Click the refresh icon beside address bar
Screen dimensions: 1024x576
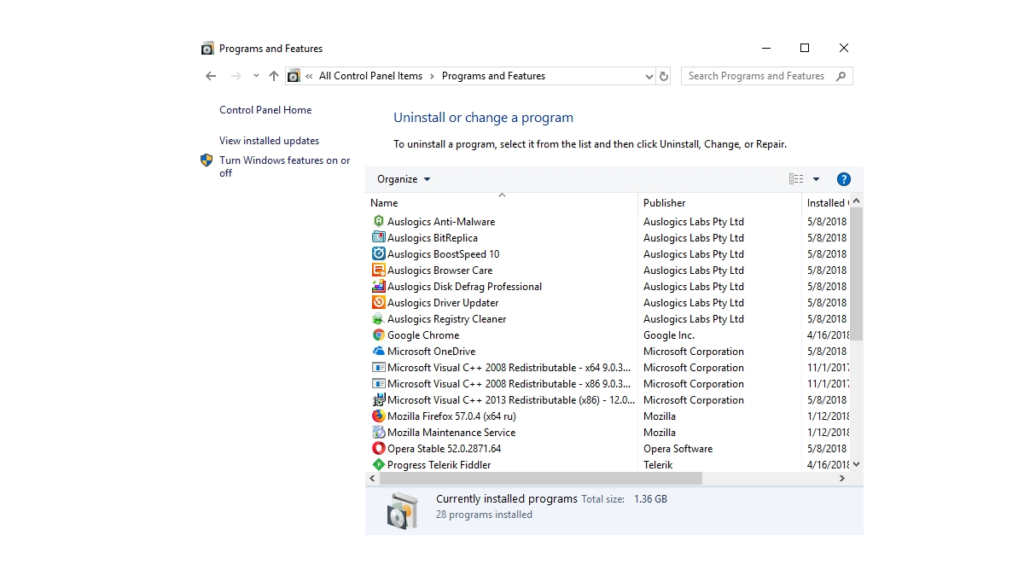tap(664, 76)
